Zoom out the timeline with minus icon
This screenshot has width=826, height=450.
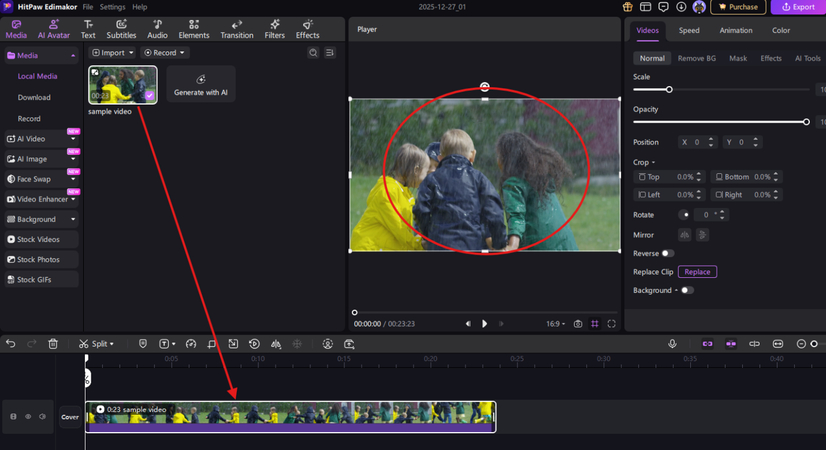[801, 344]
